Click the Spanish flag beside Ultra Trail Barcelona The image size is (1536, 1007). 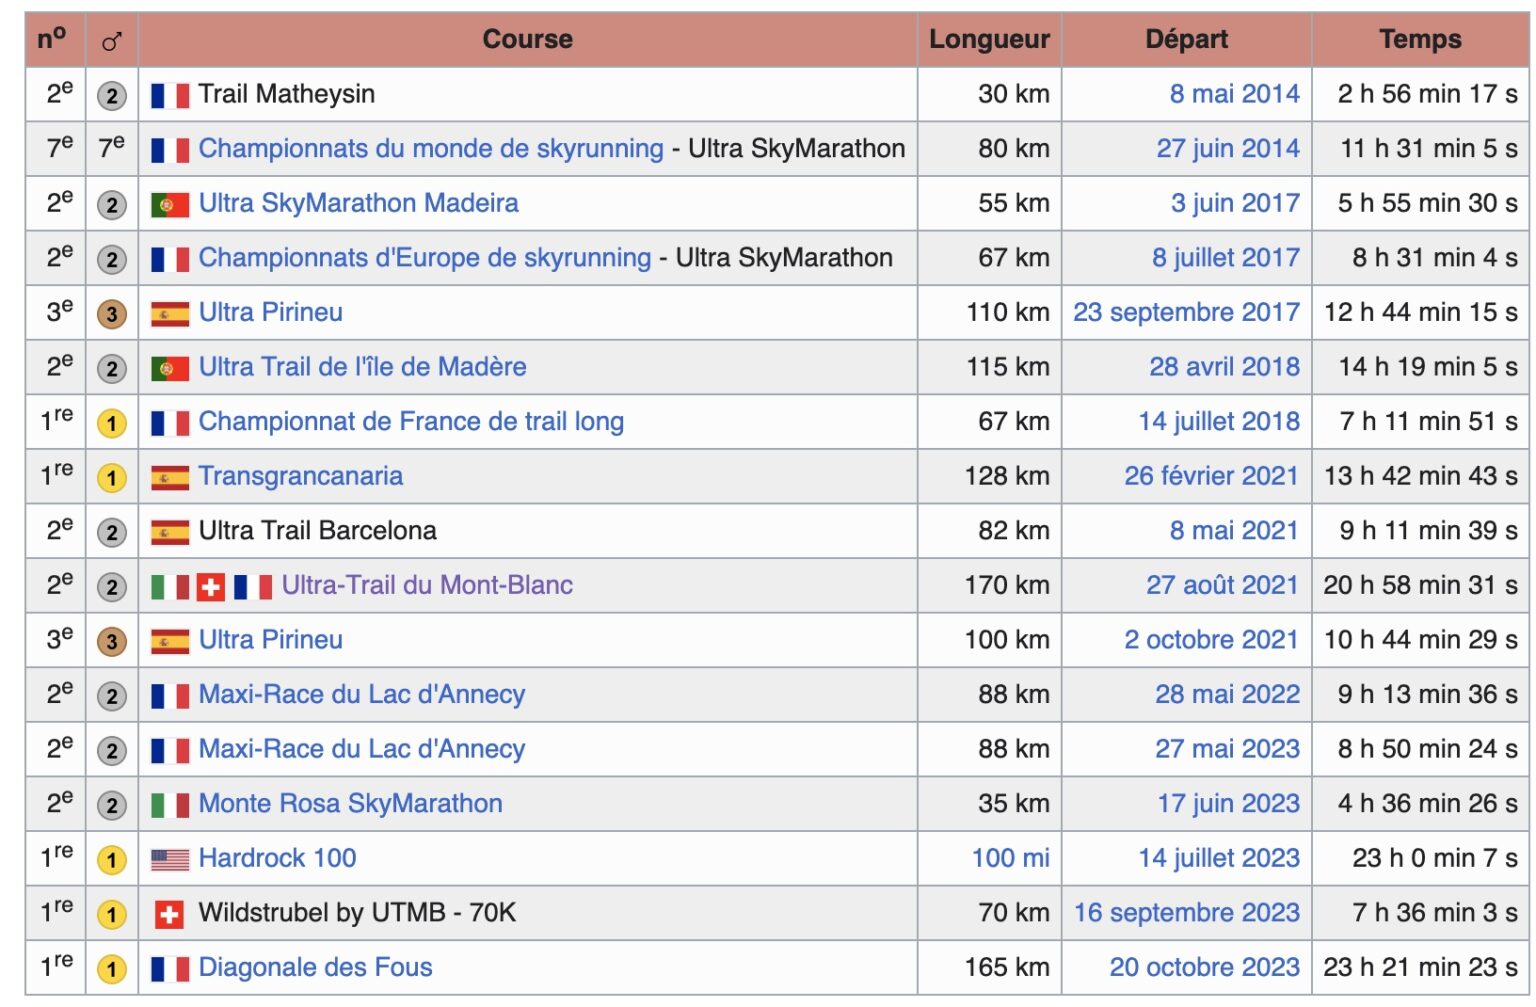(170, 533)
